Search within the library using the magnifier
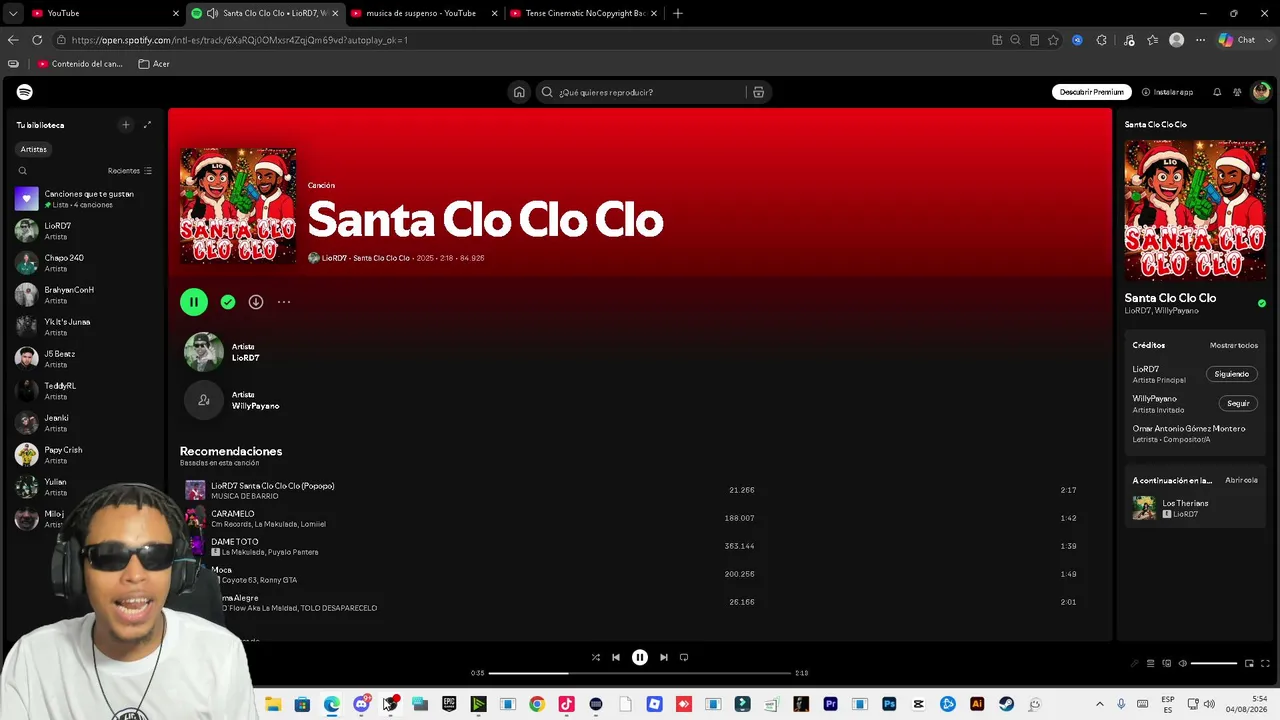The width and height of the screenshot is (1280, 720). pyautogui.click(x=23, y=171)
